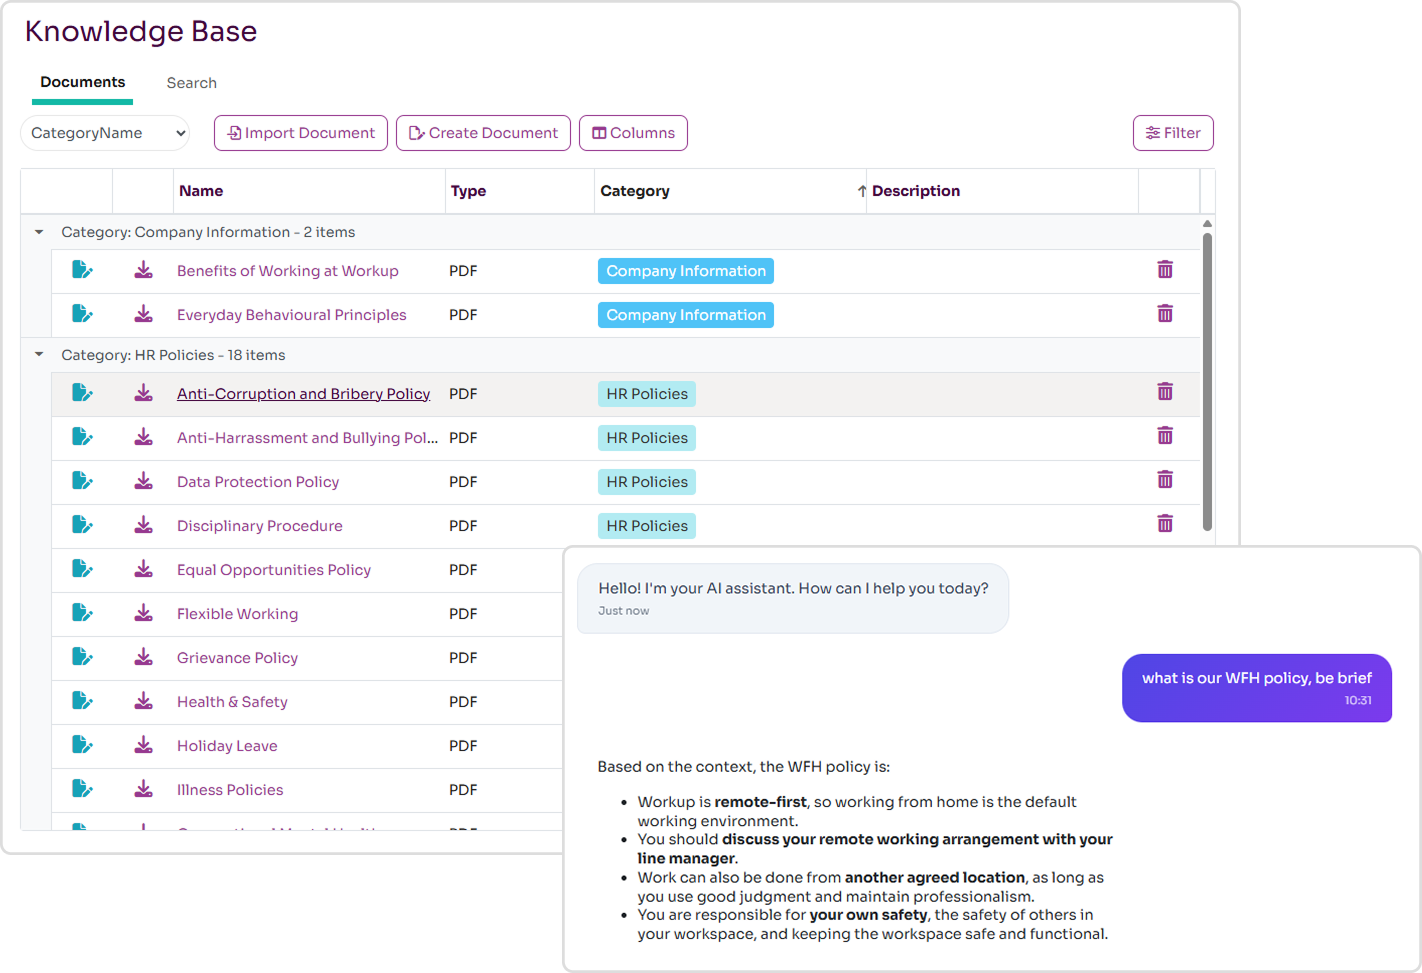This screenshot has height=973, width=1422.
Task: Edit the Health & Safety document
Action: [82, 701]
